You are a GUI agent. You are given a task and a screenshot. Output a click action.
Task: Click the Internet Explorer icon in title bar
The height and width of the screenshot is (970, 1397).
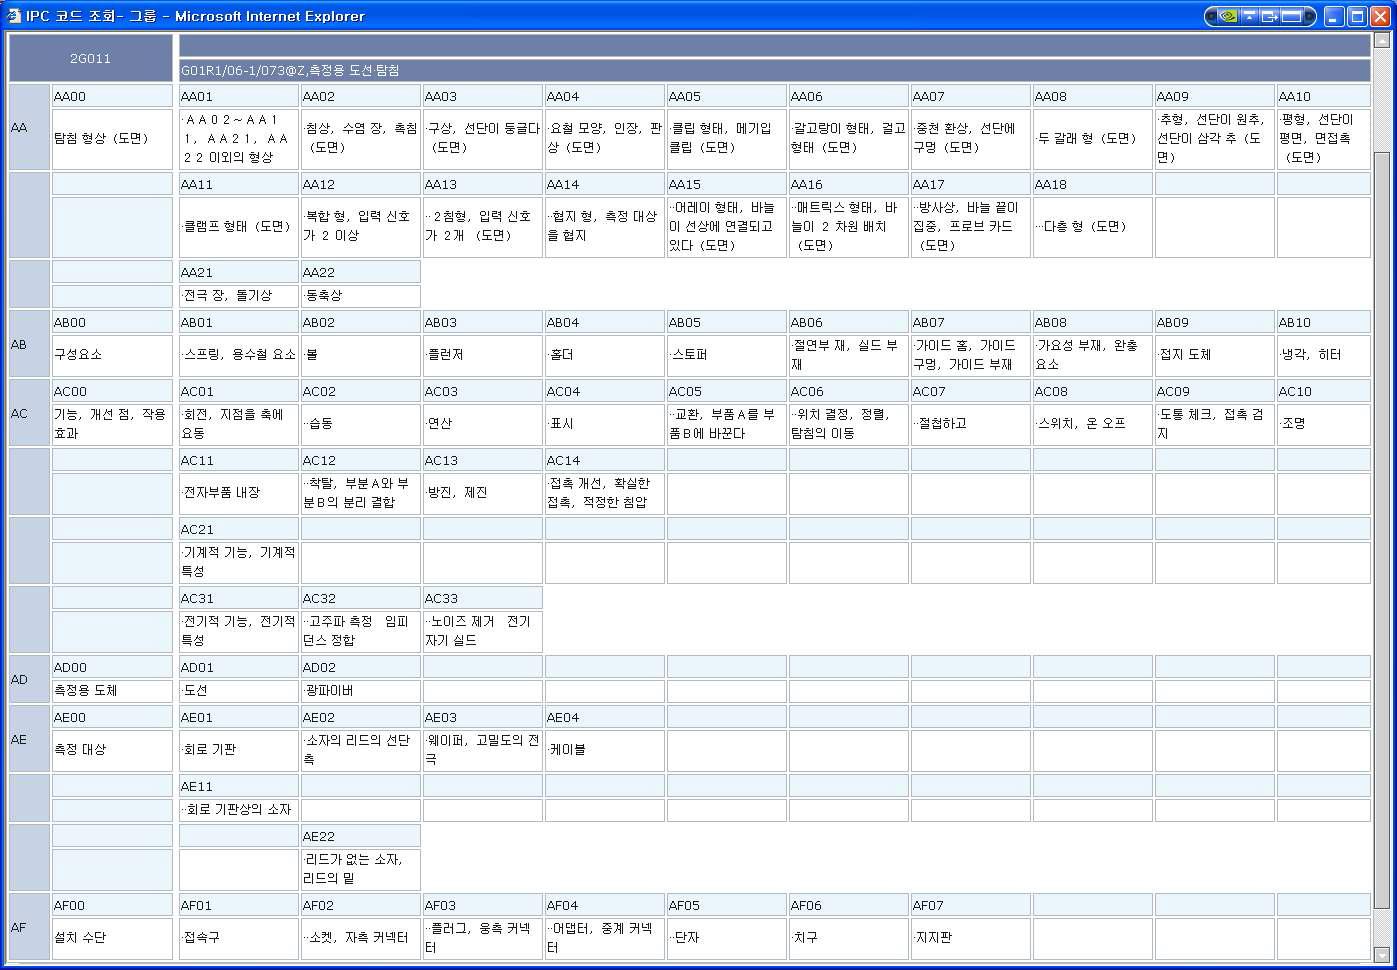tap(13, 16)
